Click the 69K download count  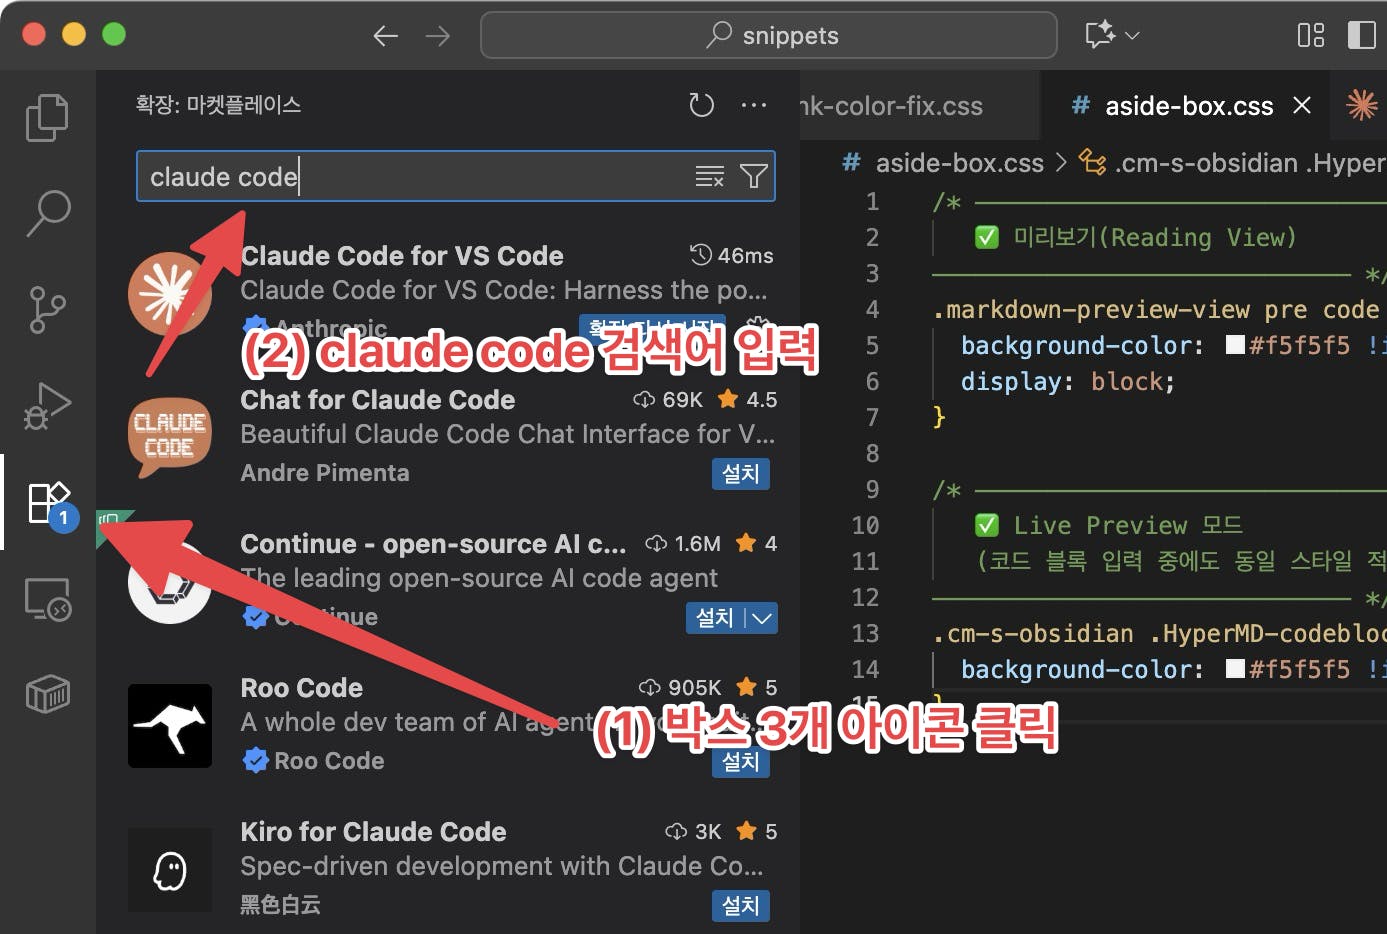(669, 400)
